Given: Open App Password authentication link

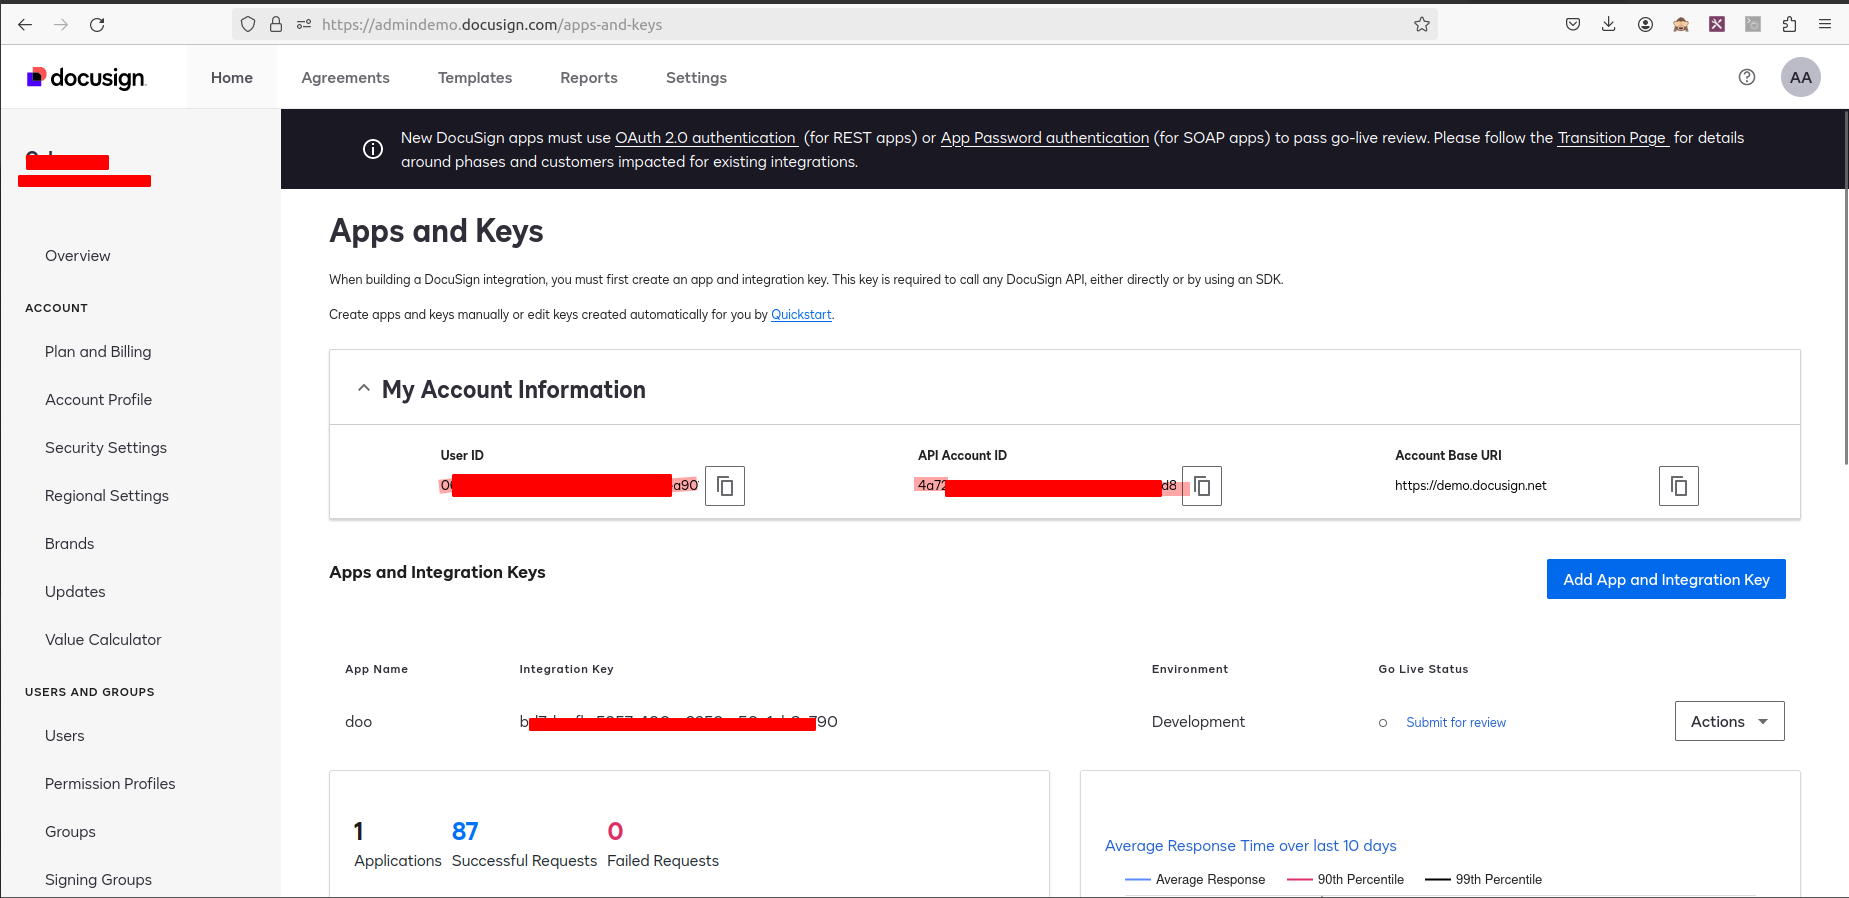Looking at the screenshot, I should (x=1045, y=138).
